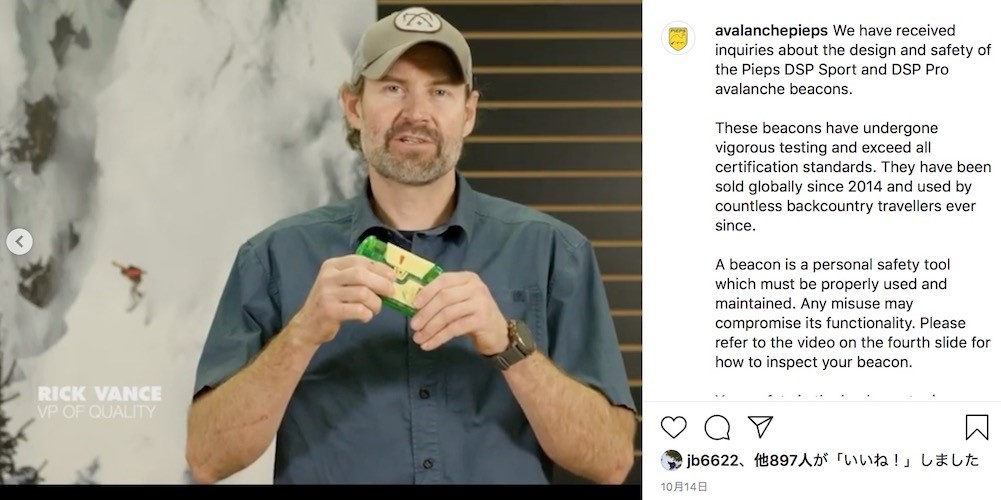
Task: Open the avalanchepieps username link
Action: coord(771,31)
